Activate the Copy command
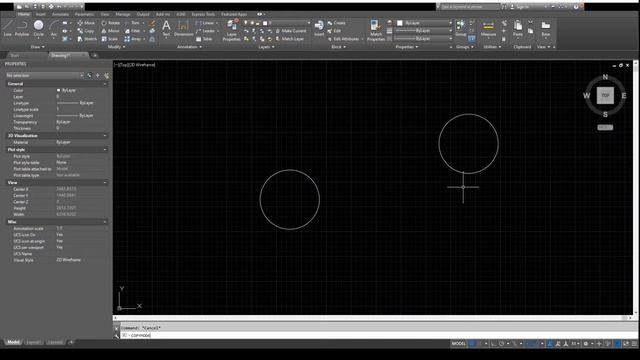 coord(86,31)
